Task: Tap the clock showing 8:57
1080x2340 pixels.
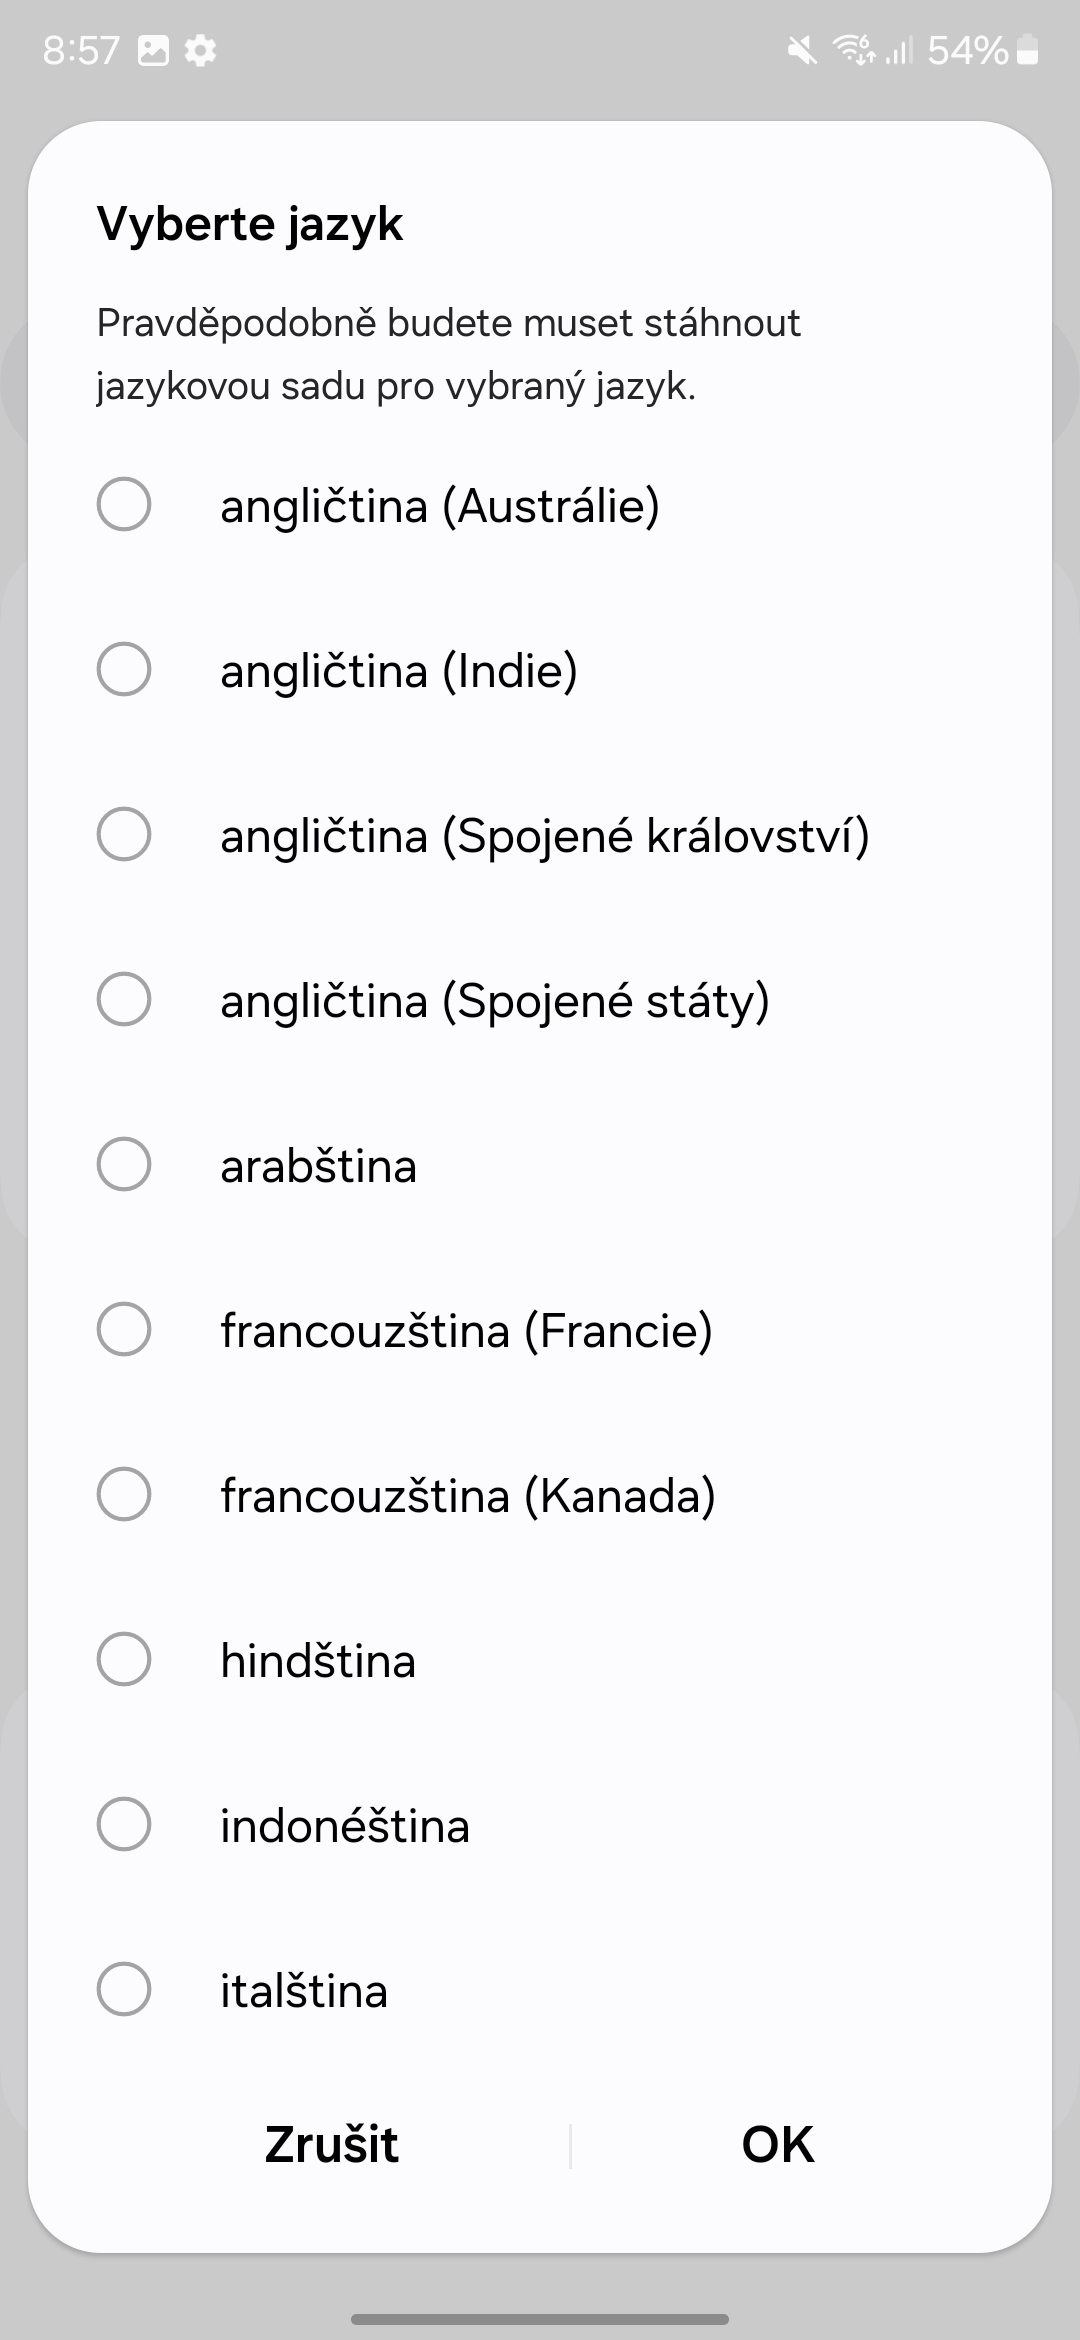Action: click(x=81, y=50)
